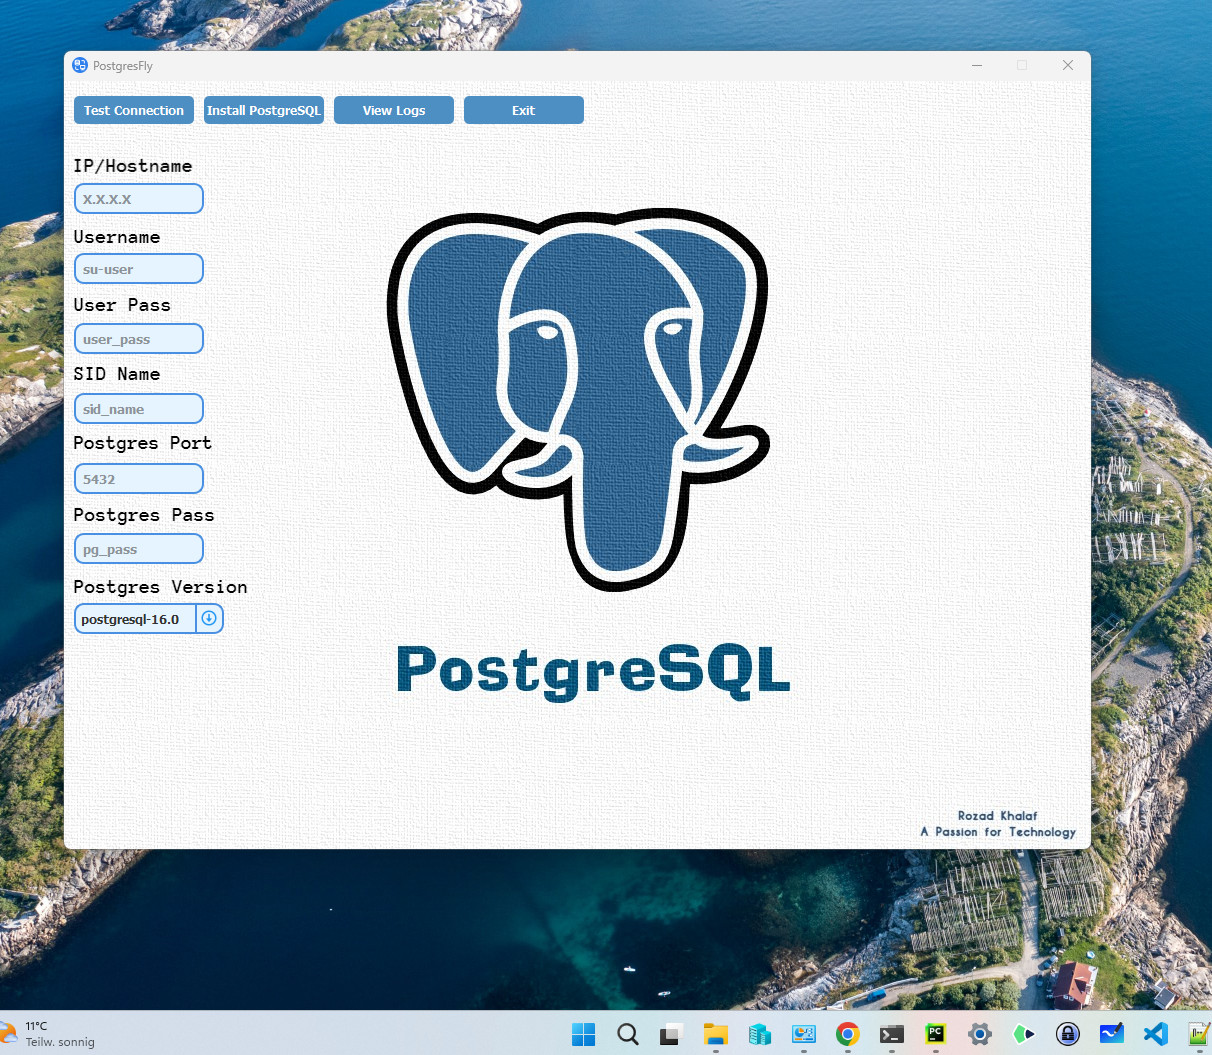1212x1055 pixels.
Task: Click into the Username su-user field
Action: 139,269
